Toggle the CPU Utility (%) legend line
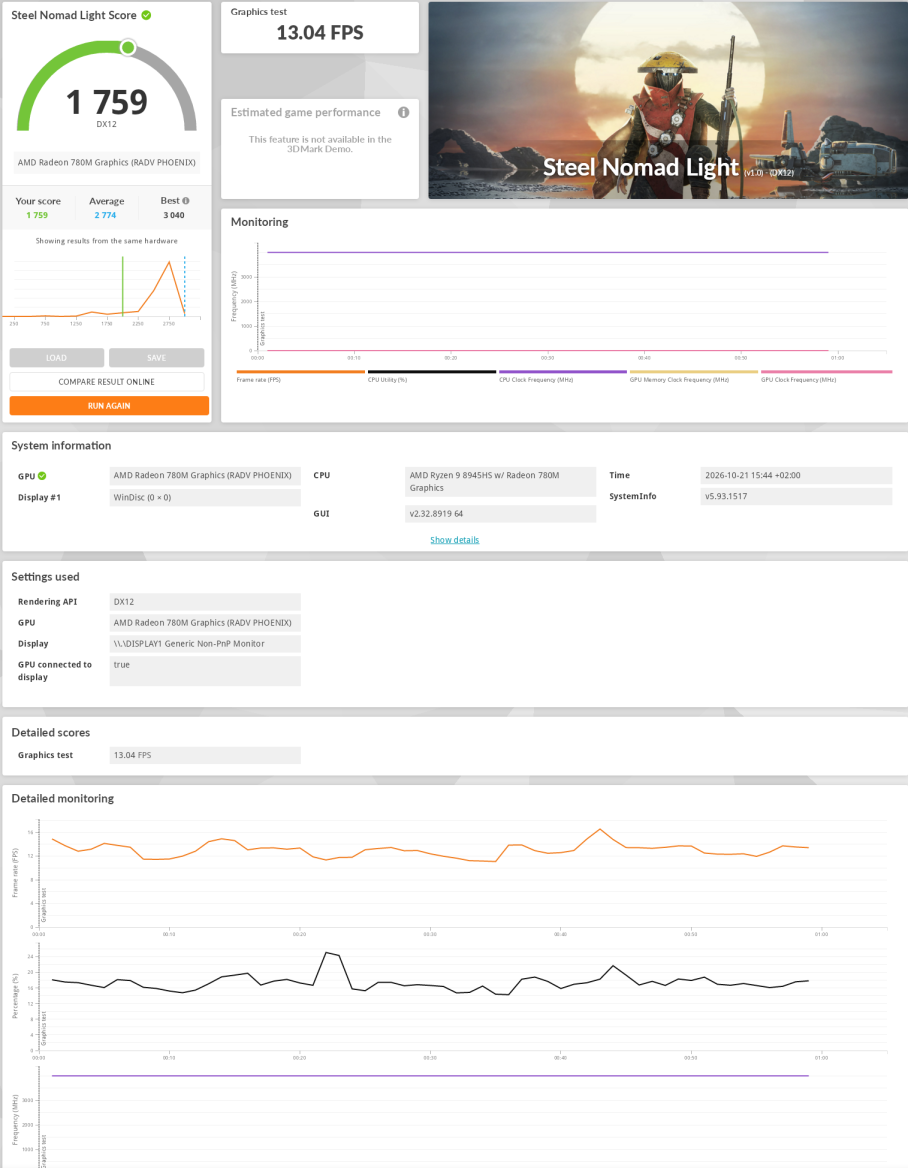908x1168 pixels. tap(431, 375)
